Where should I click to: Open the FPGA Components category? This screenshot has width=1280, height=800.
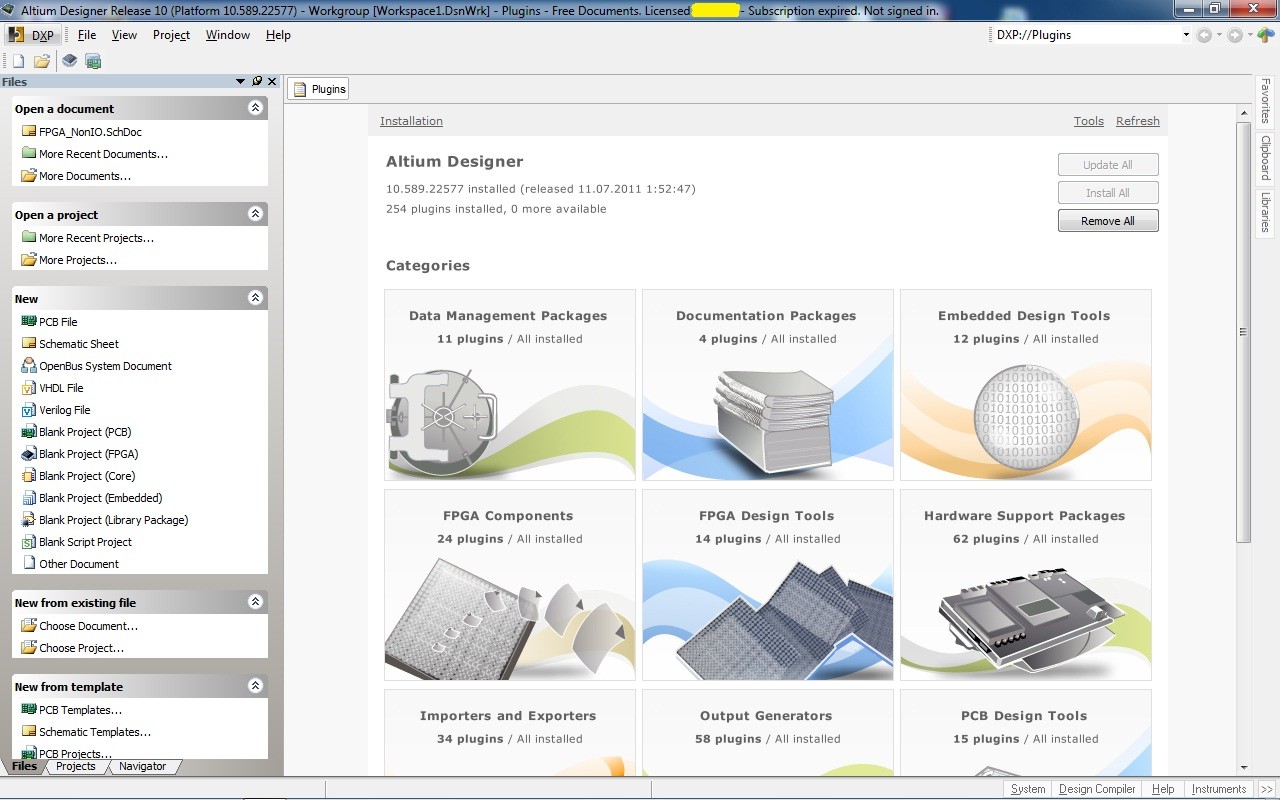[510, 585]
